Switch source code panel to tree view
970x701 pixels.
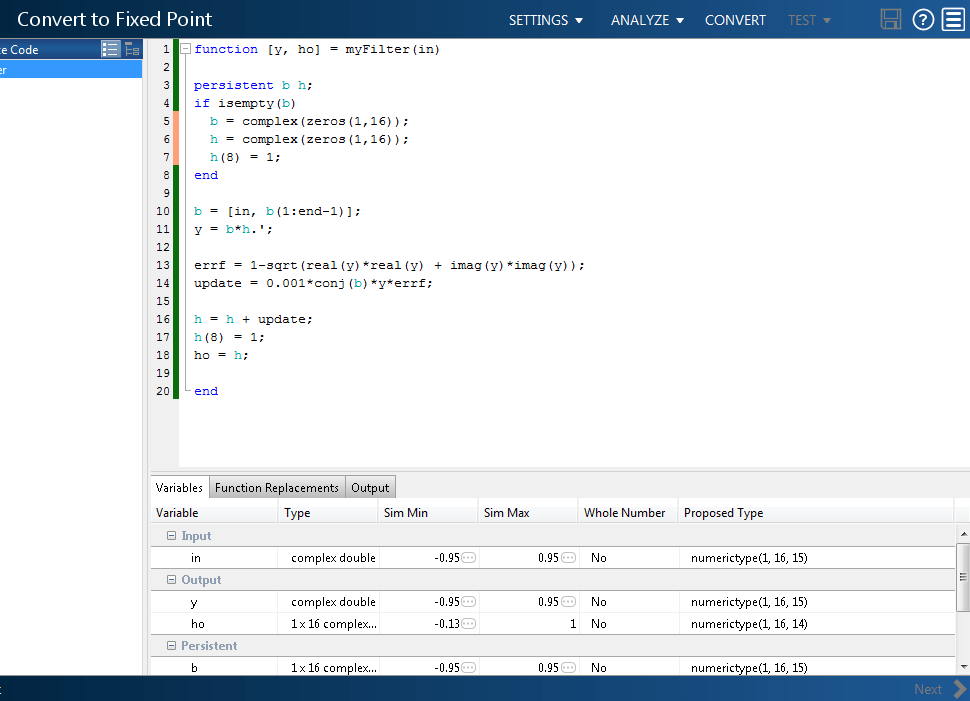click(132, 49)
